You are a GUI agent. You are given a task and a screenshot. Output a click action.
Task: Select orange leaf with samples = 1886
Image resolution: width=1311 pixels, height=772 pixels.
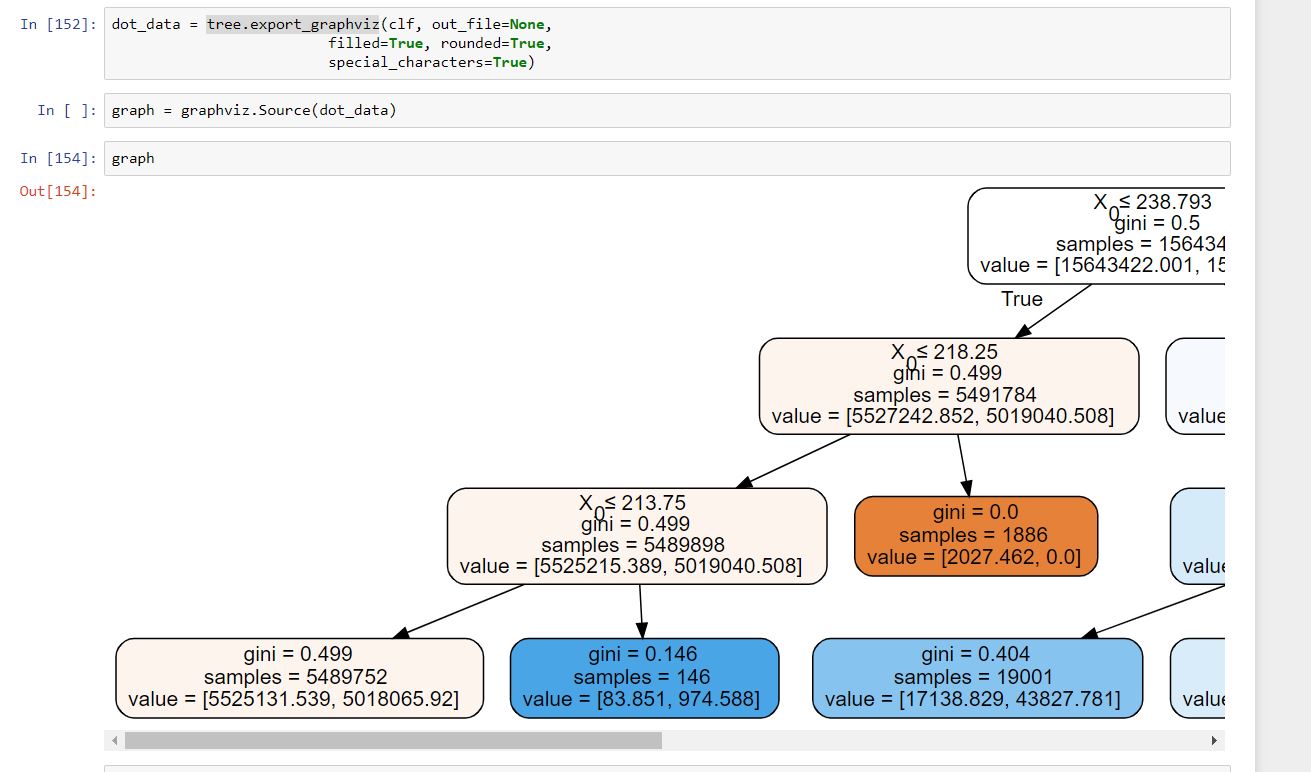(976, 536)
